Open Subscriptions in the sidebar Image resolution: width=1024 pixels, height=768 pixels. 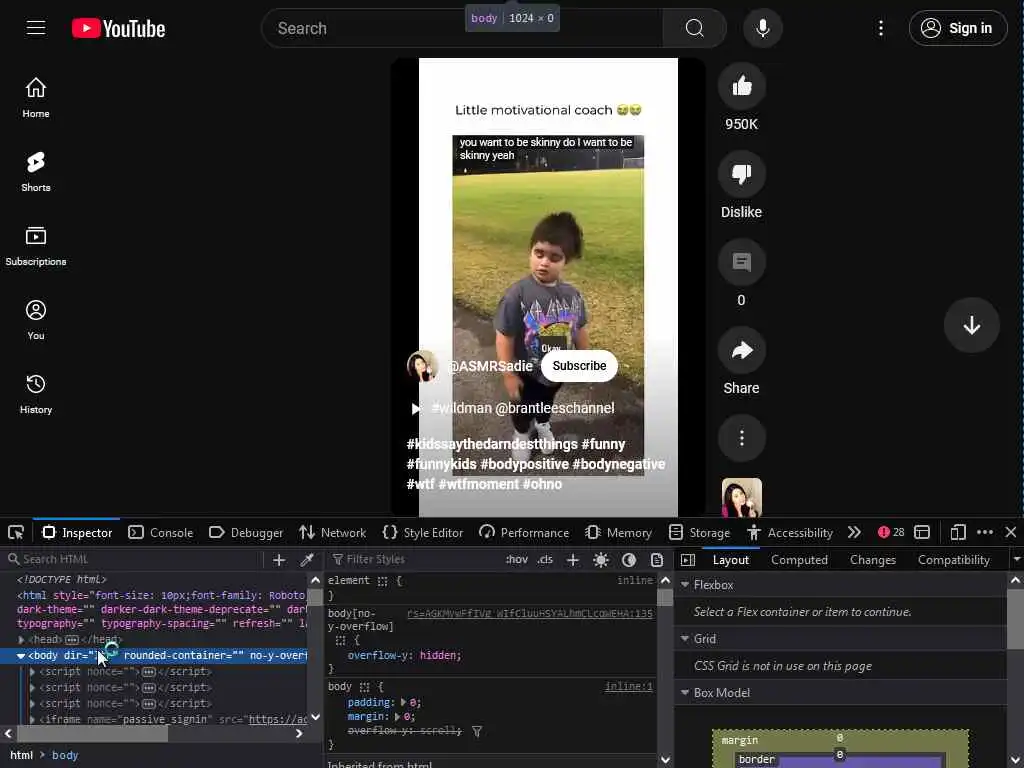[36, 246]
